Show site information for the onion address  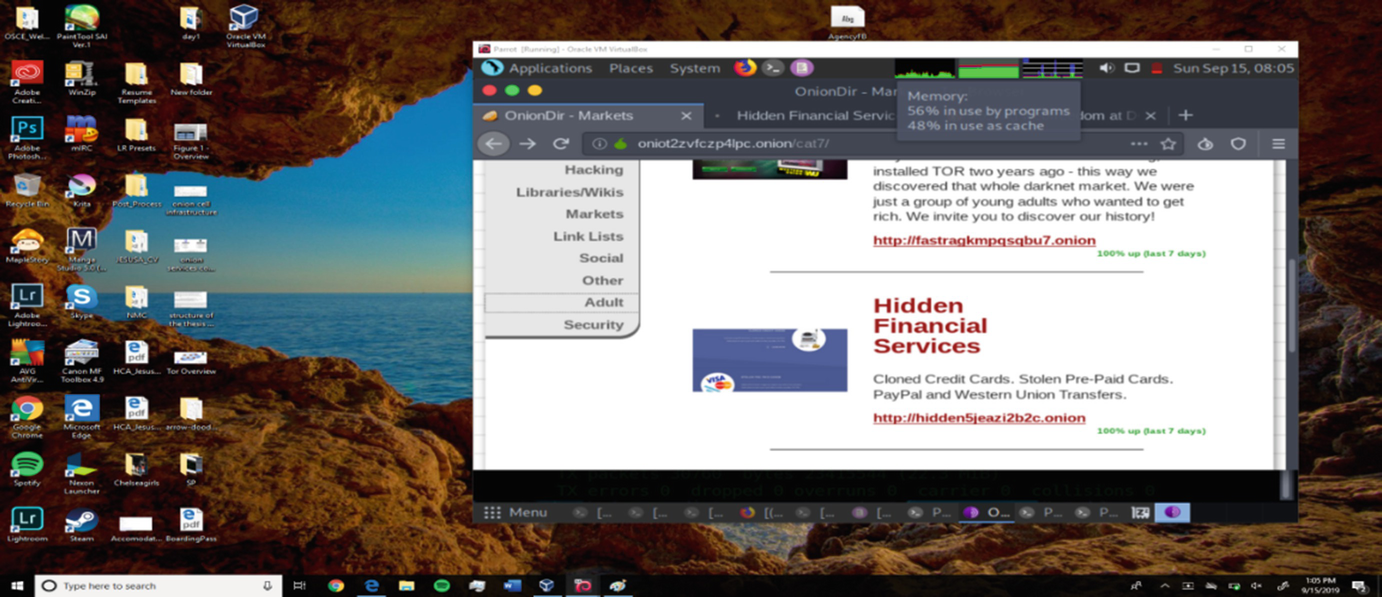point(599,144)
